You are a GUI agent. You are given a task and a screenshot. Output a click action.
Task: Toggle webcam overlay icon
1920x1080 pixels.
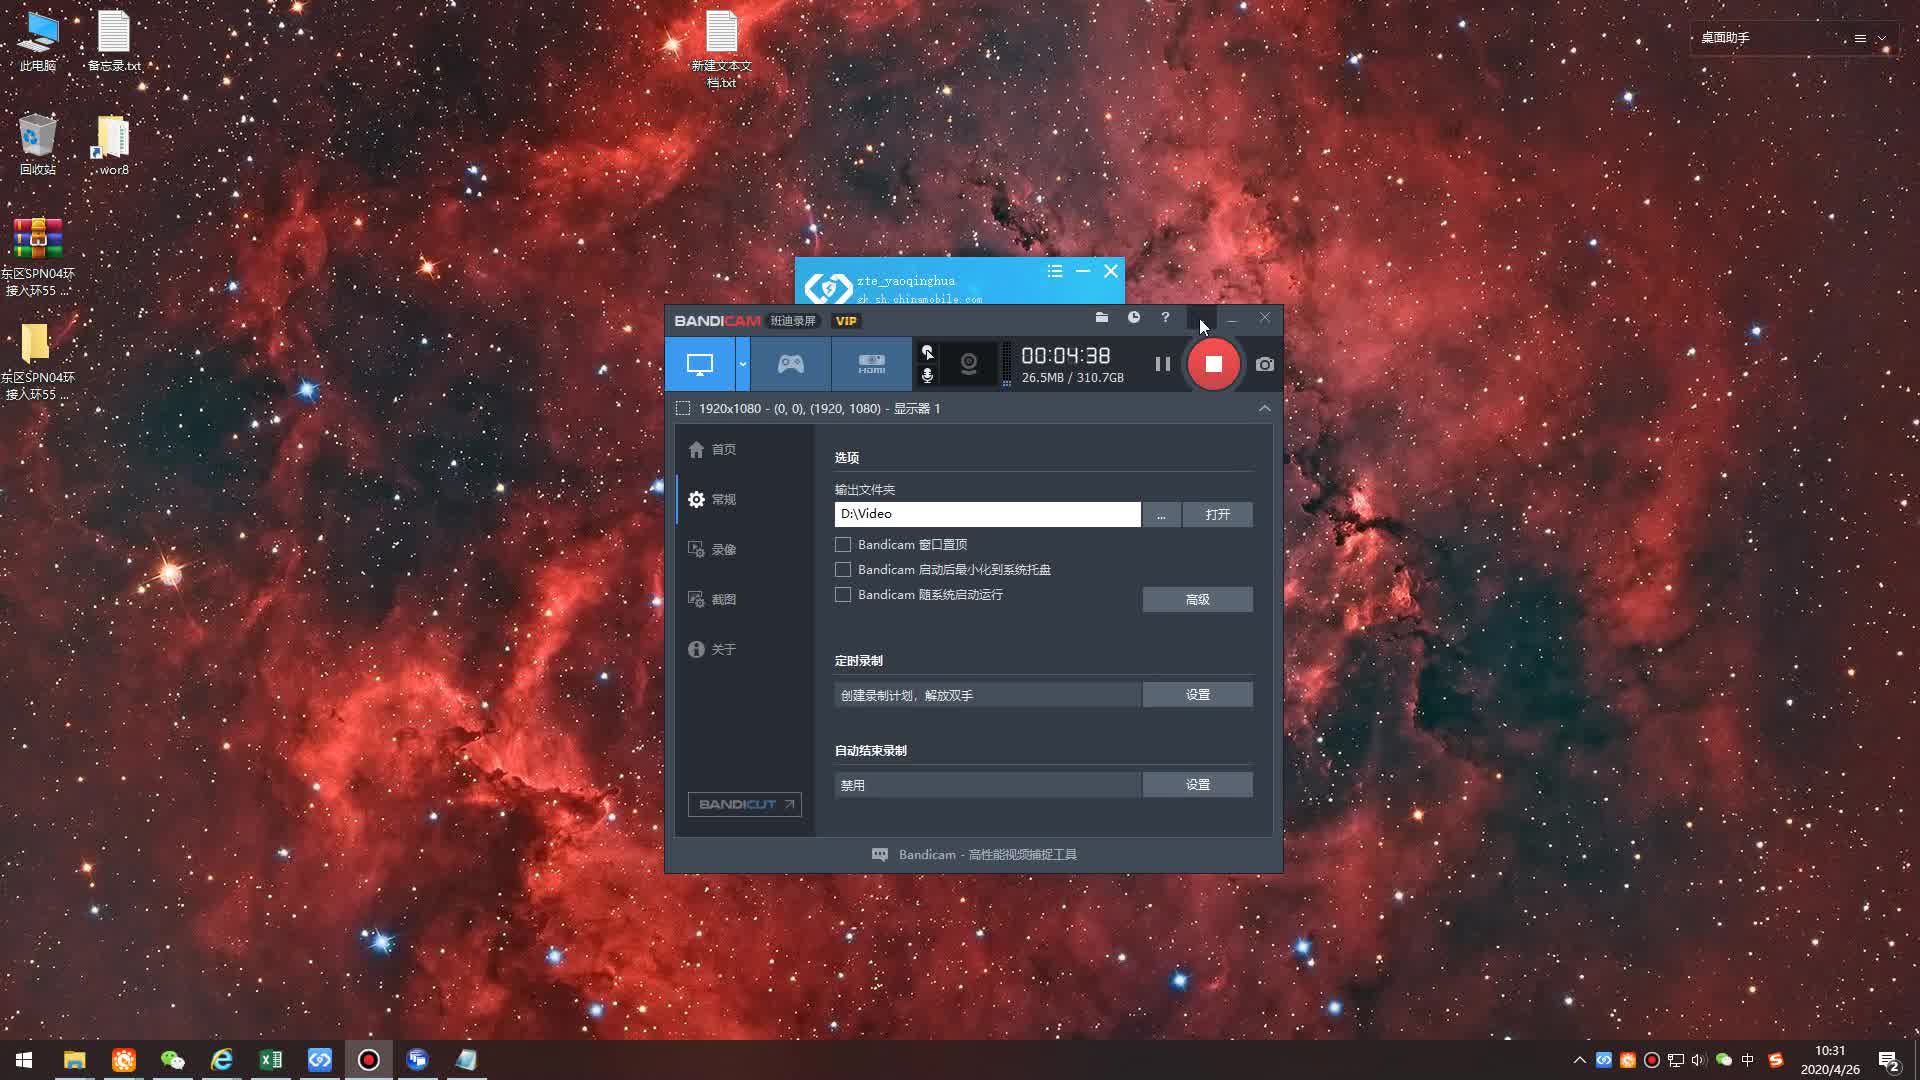coord(968,364)
